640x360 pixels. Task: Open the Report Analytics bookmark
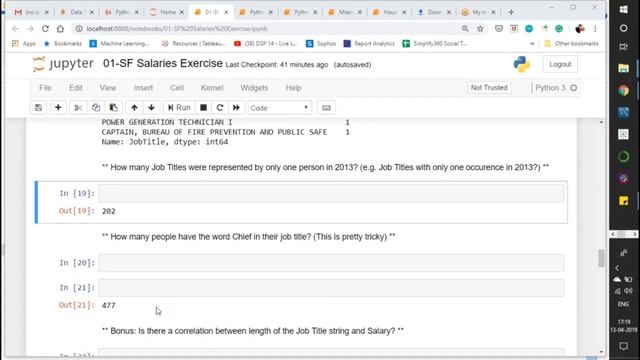coord(369,43)
